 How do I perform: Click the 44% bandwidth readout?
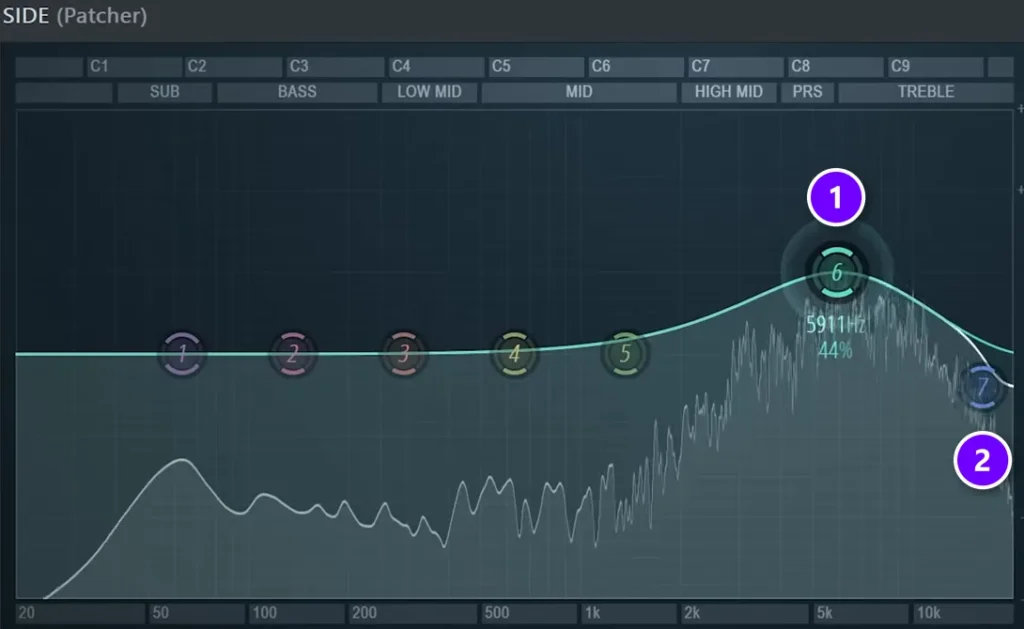(x=835, y=351)
